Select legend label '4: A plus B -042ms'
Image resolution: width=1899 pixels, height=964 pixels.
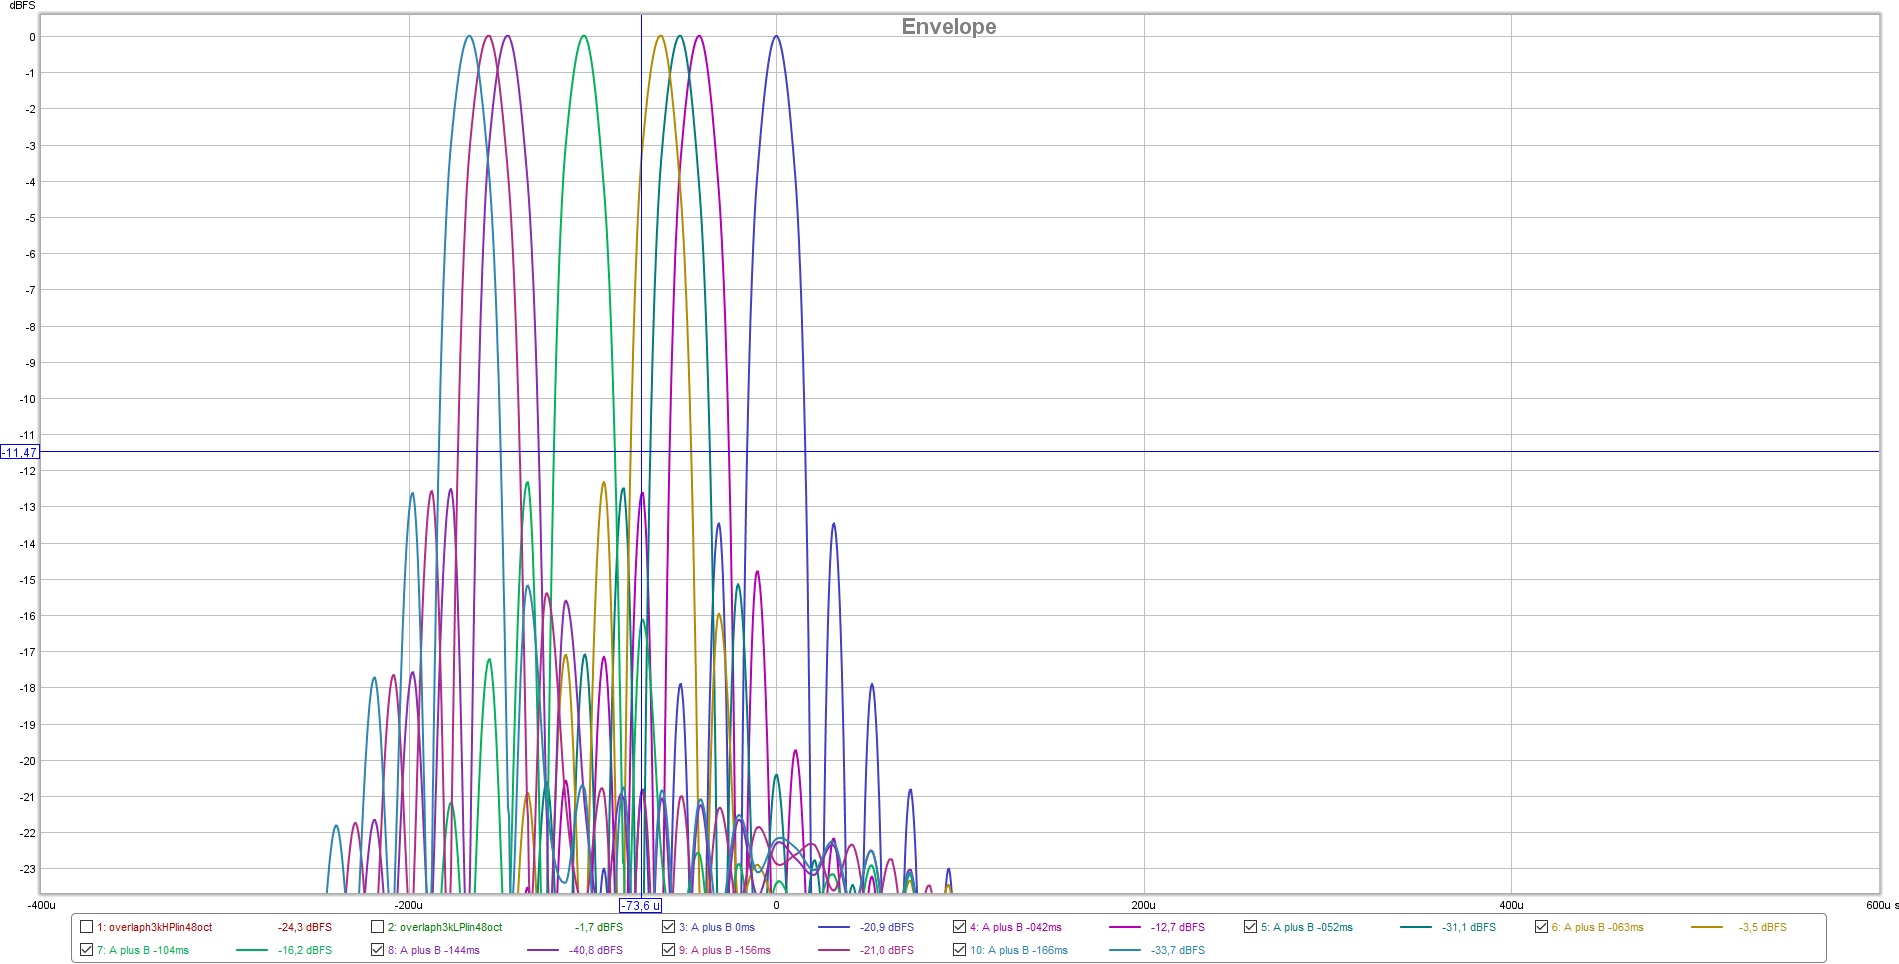pyautogui.click(x=1016, y=928)
